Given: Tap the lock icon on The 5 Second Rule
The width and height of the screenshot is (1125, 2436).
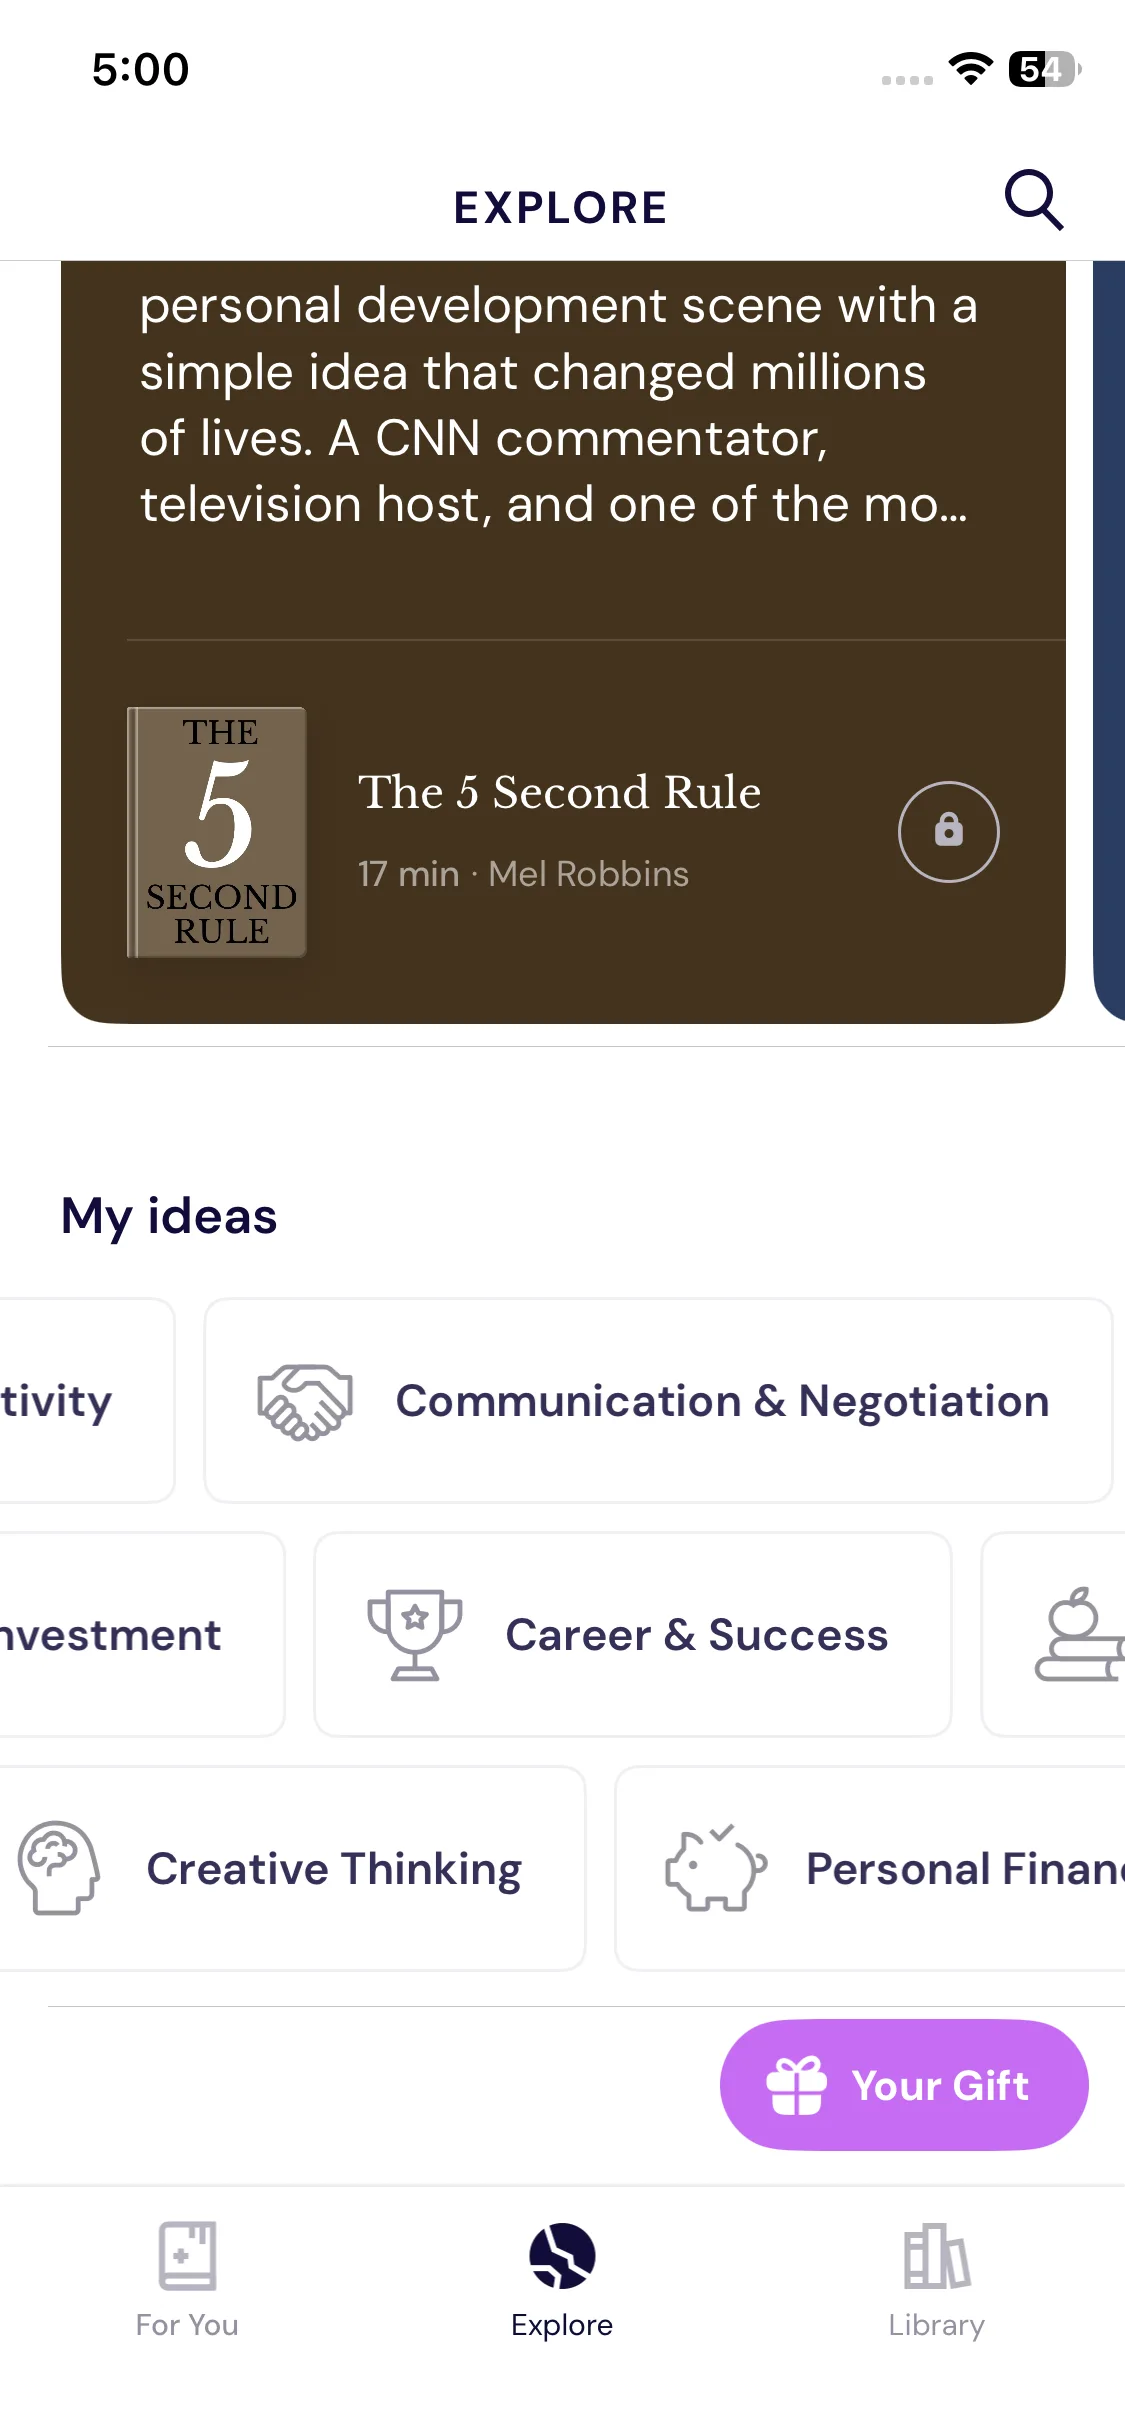Looking at the screenshot, I should click(x=948, y=831).
